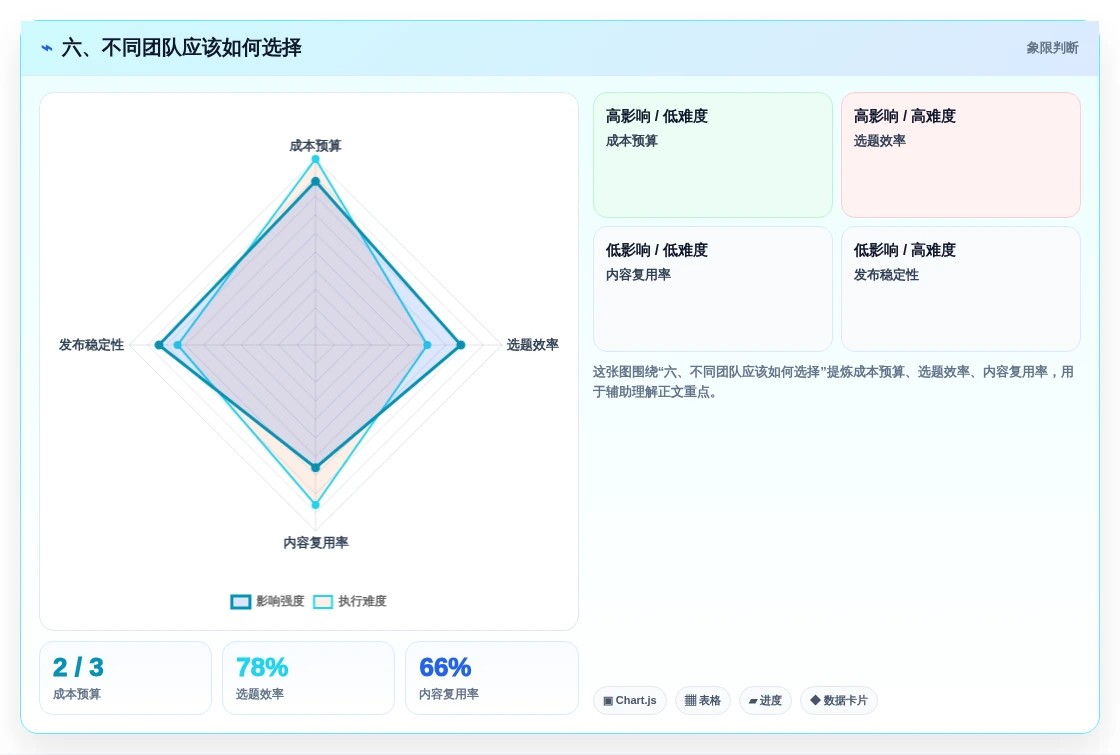Click the 执行难度 legend label
This screenshot has width=1120, height=755.
(362, 601)
